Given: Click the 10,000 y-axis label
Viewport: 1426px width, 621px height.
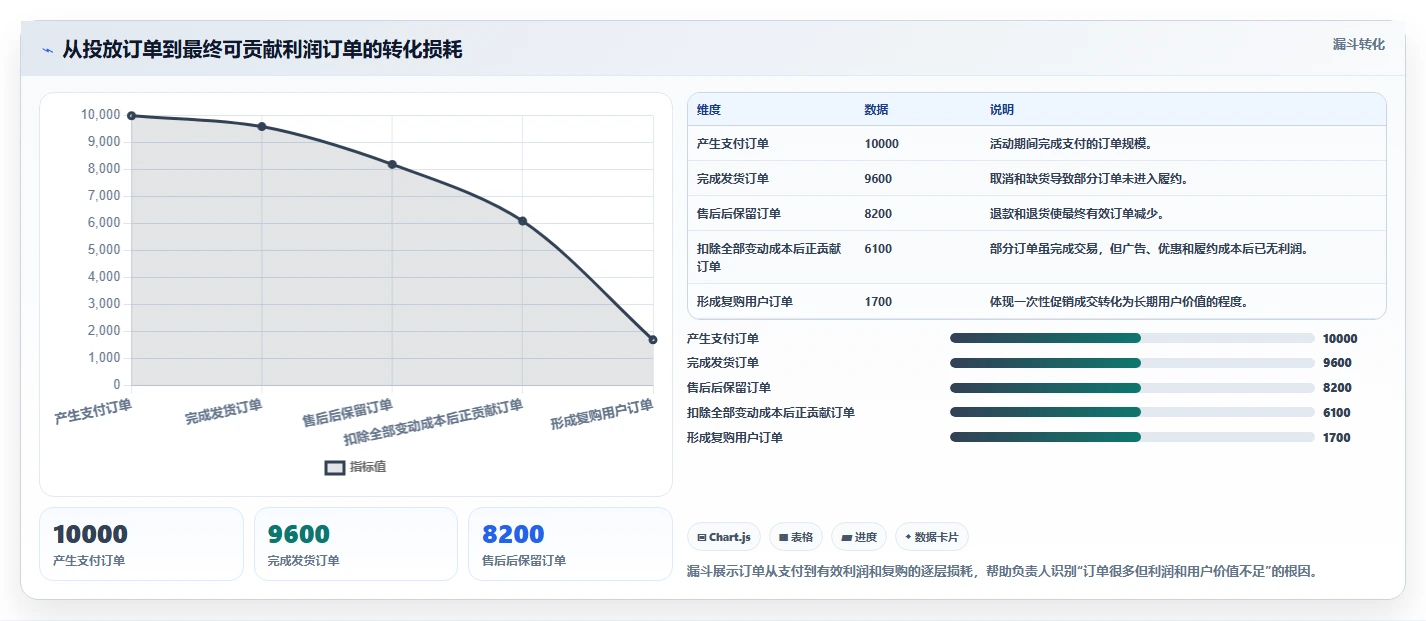Looking at the screenshot, I should pyautogui.click(x=100, y=115).
